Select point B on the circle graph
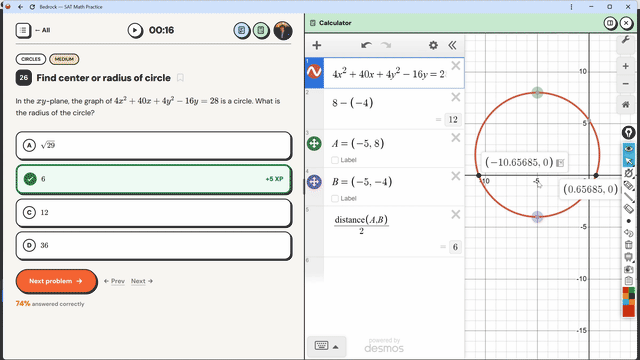This screenshot has height=360, width=640. pyautogui.click(x=537, y=217)
